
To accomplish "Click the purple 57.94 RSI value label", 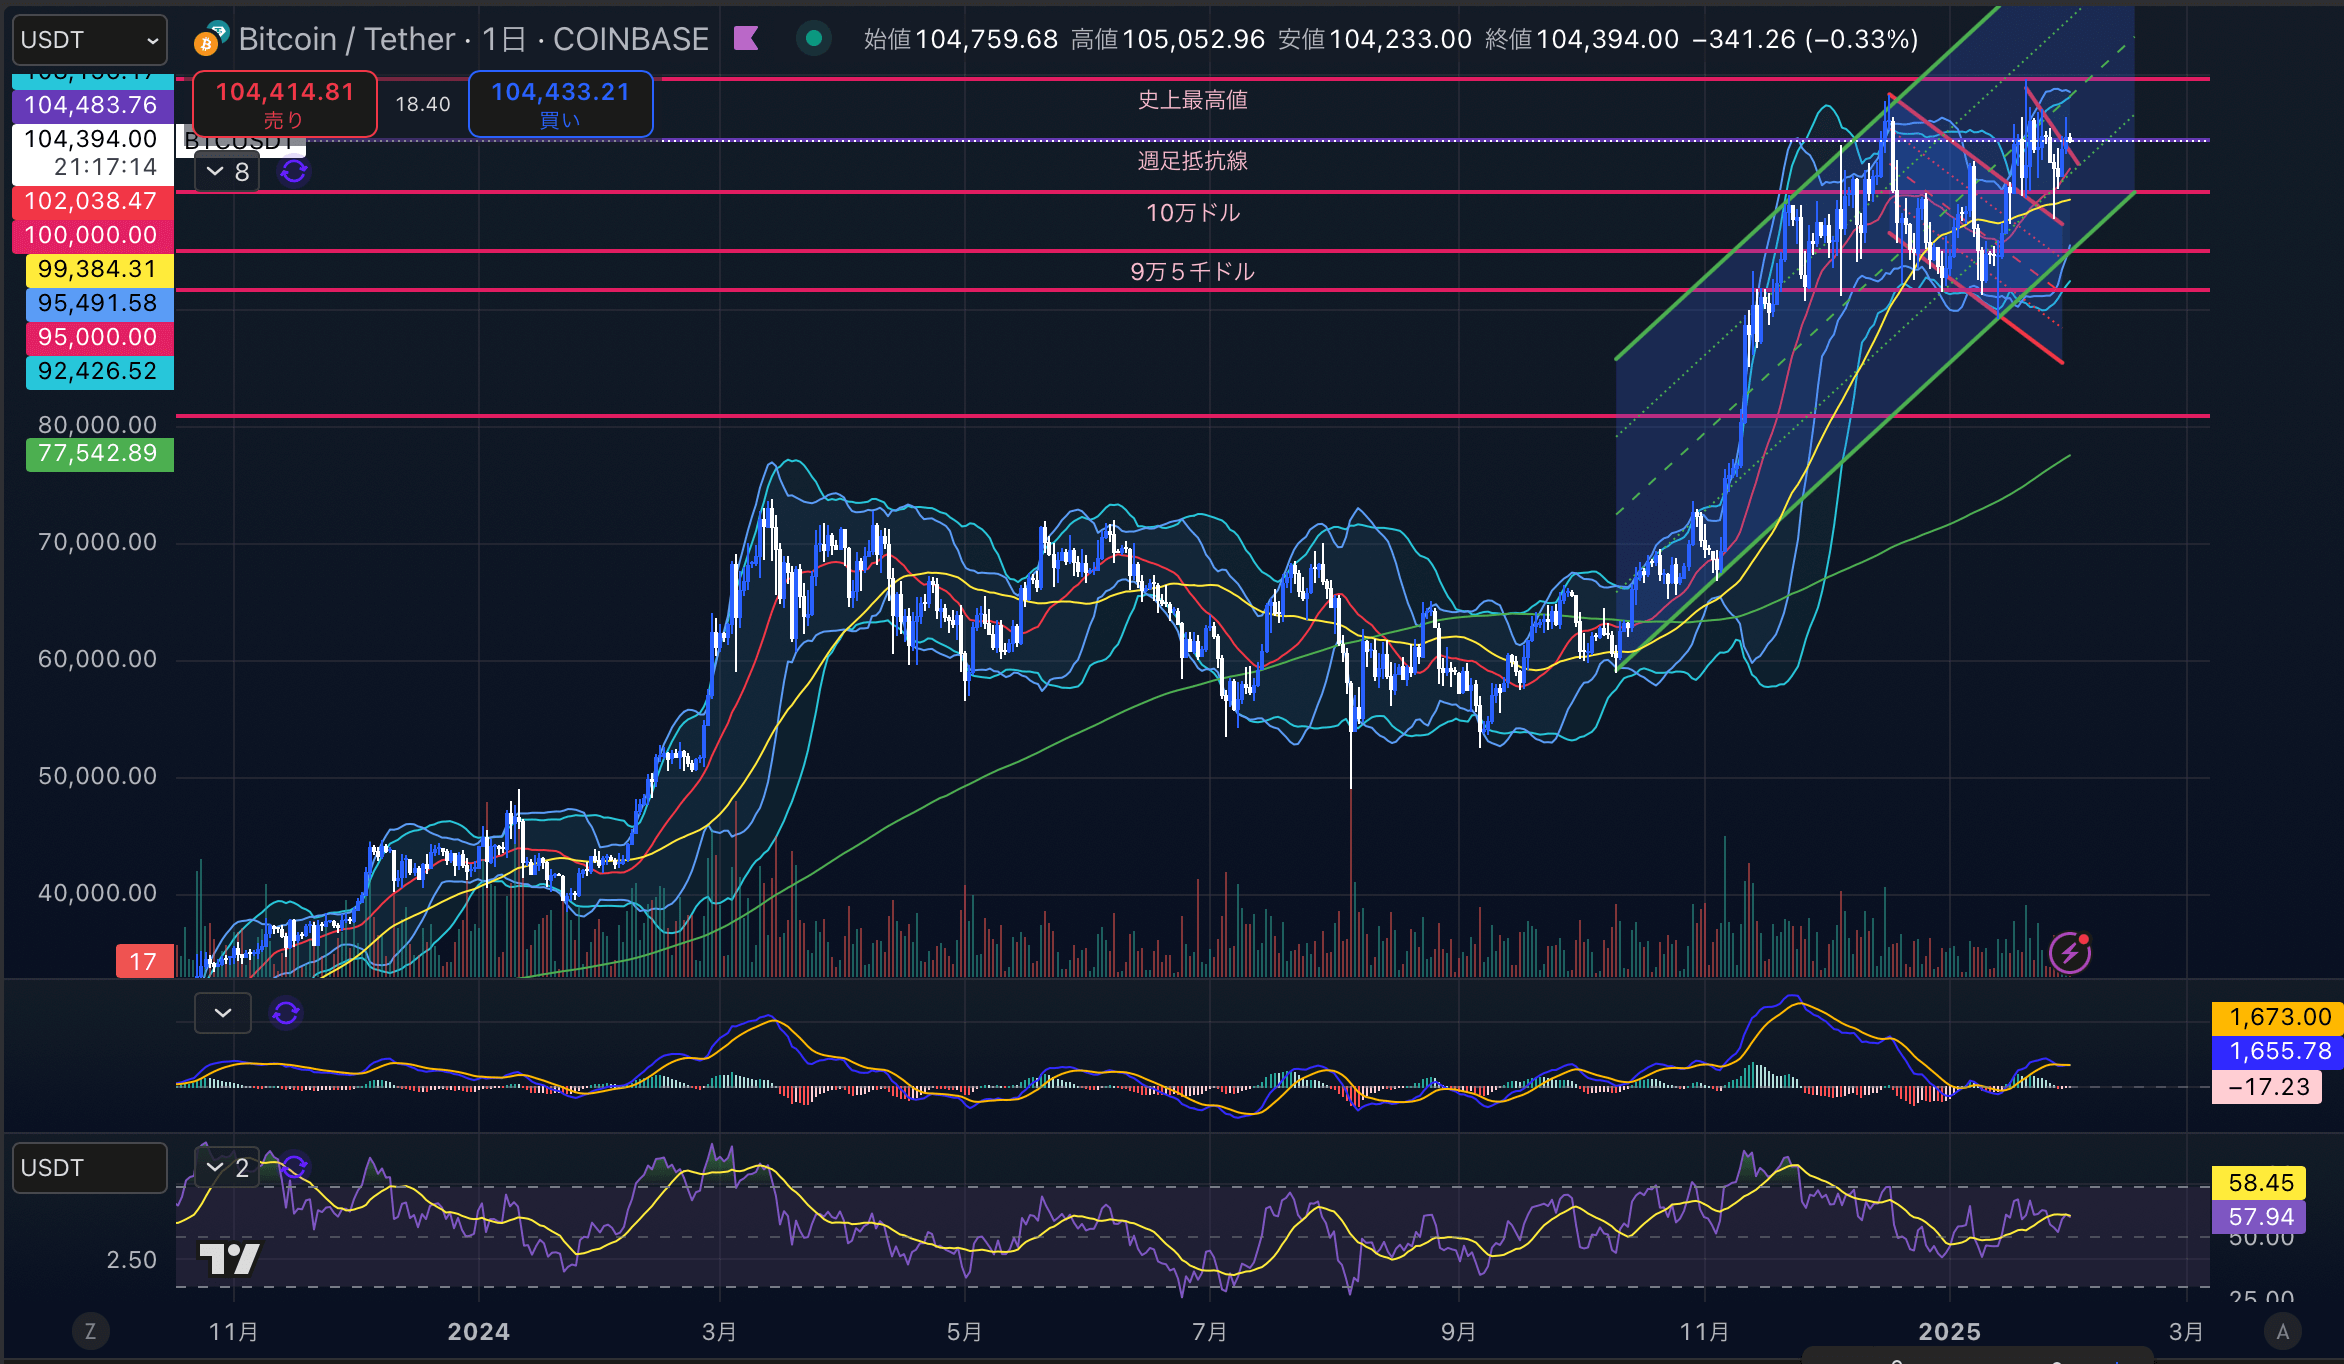I will [2259, 1217].
